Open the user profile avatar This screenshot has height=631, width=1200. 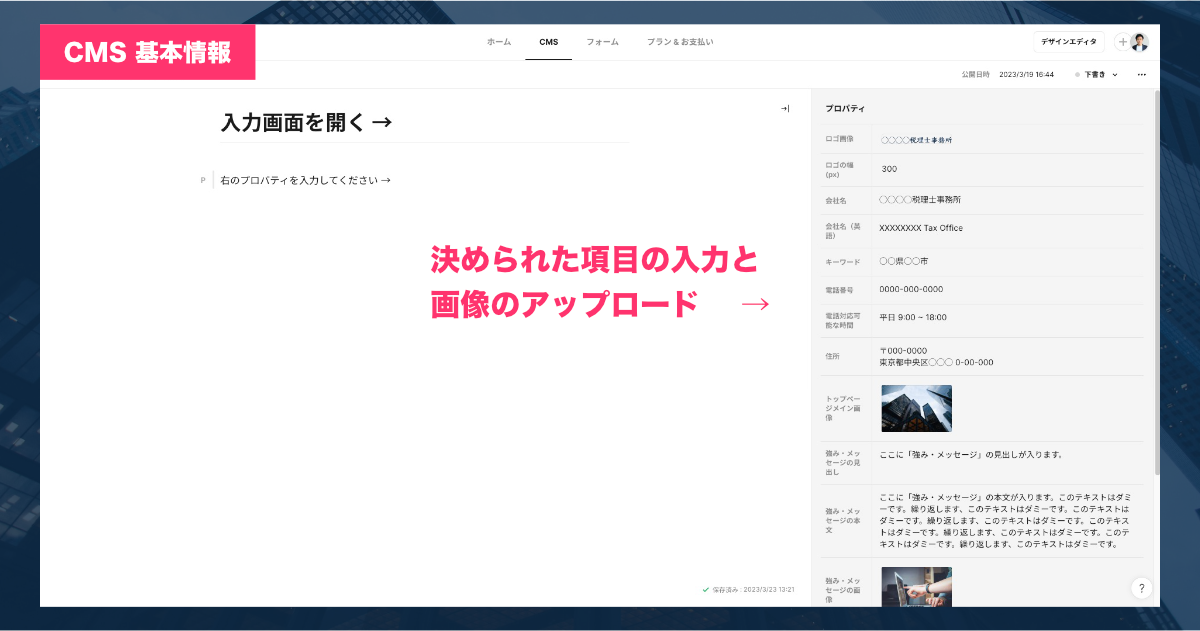(x=1140, y=42)
